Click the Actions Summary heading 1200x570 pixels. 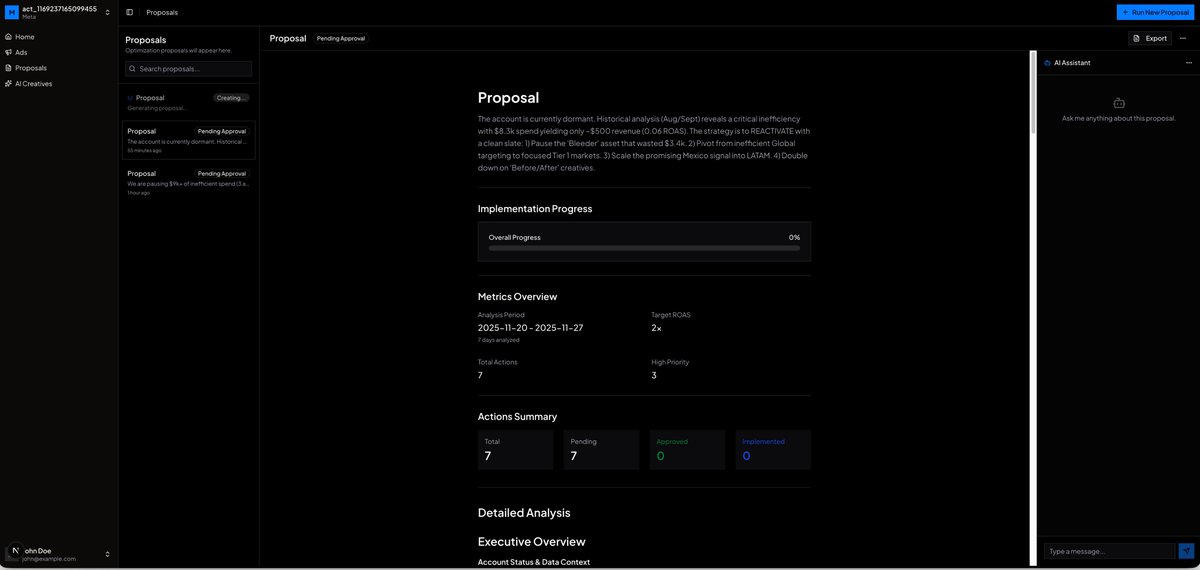click(517, 417)
